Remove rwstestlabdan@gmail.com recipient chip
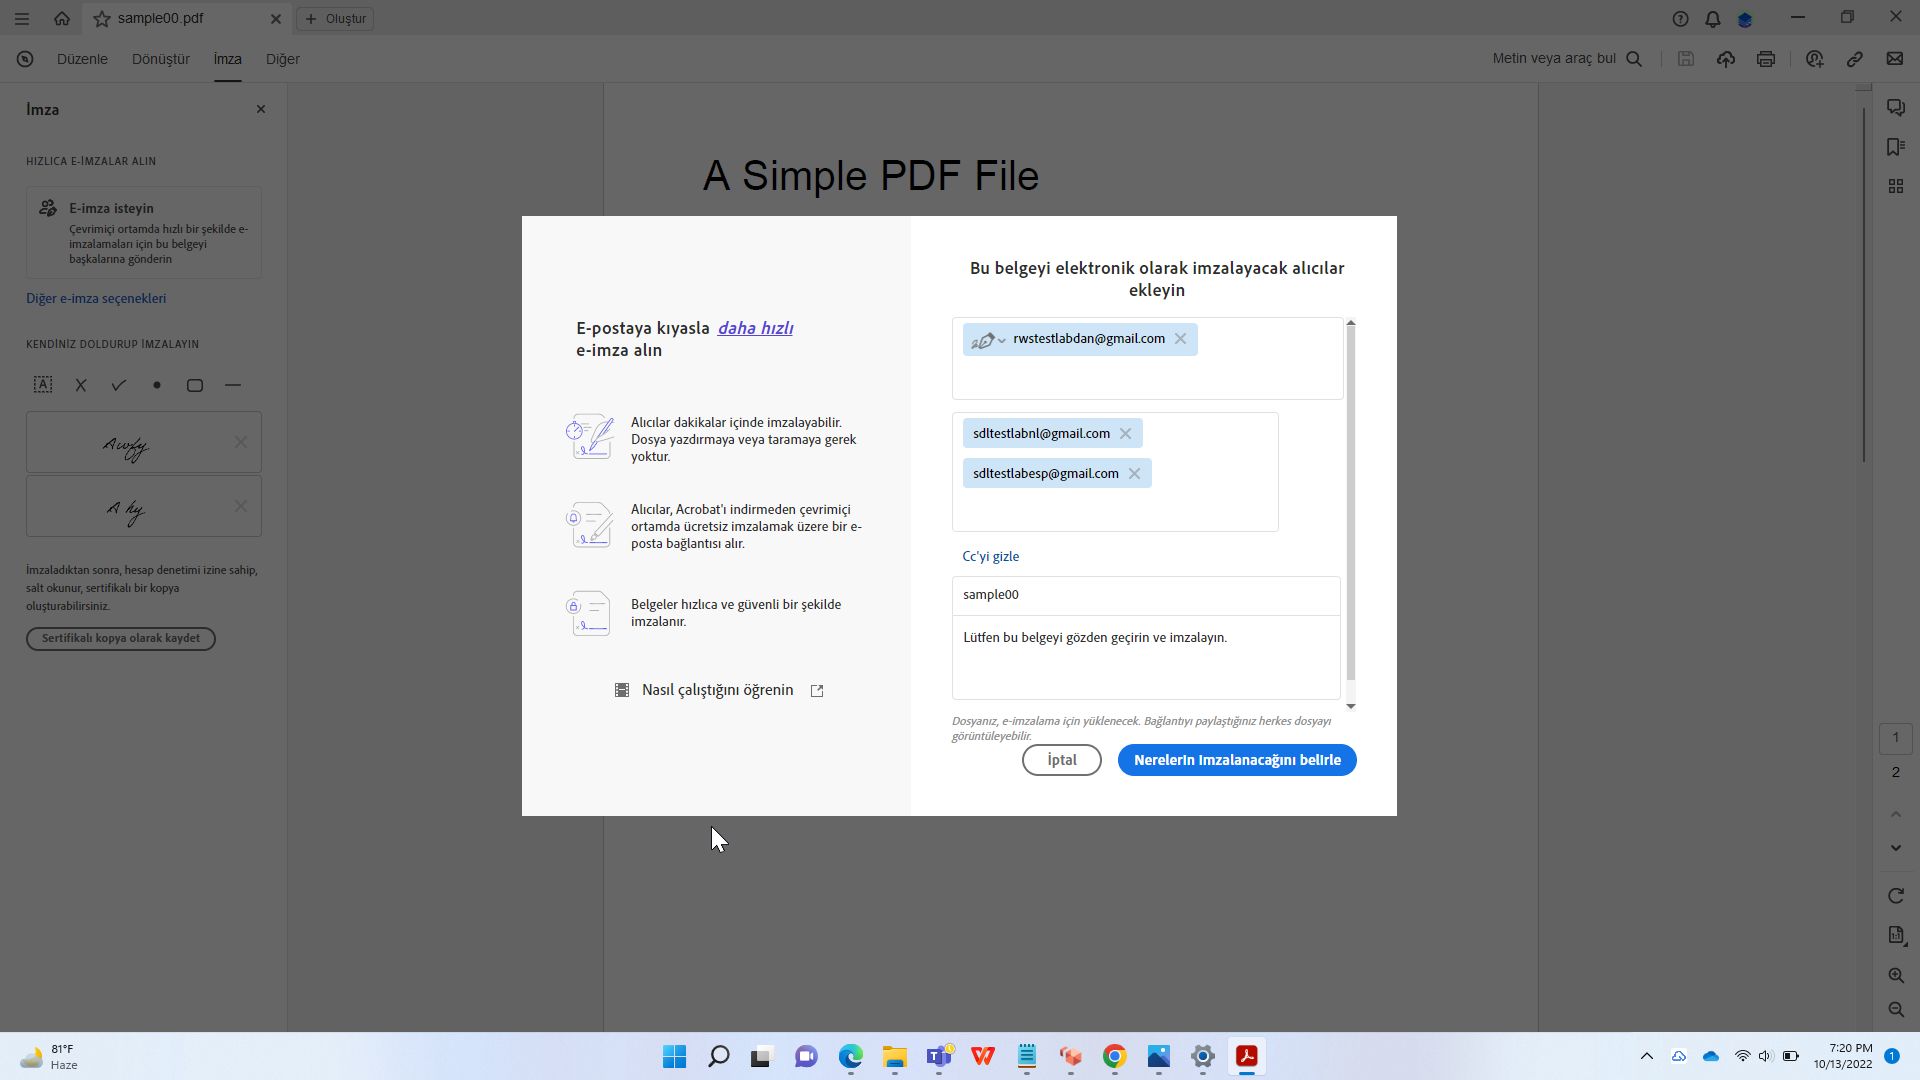 click(1180, 339)
